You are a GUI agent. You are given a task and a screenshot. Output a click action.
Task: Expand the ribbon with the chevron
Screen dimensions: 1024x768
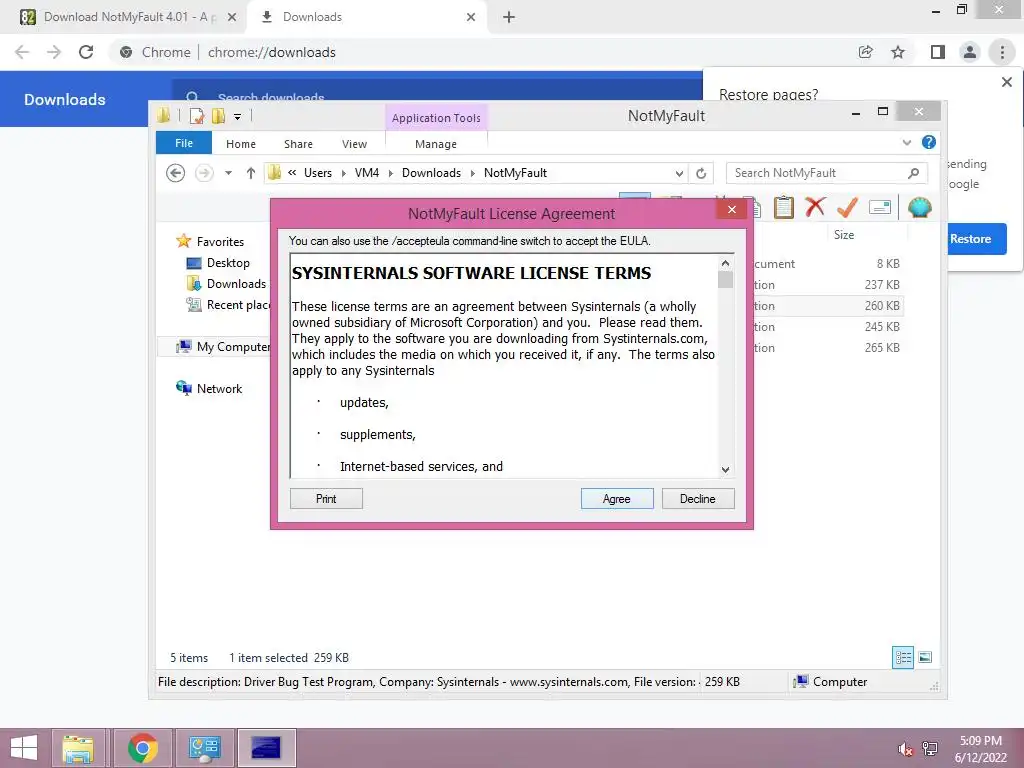pos(906,142)
